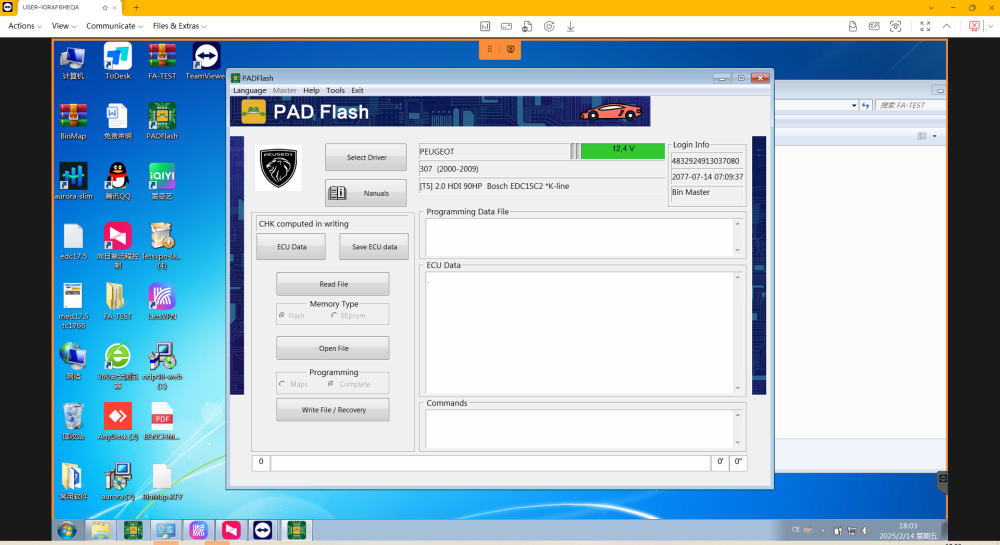
Task: Expand the Actions dropdown in the remote toolbar
Action: tap(25, 26)
